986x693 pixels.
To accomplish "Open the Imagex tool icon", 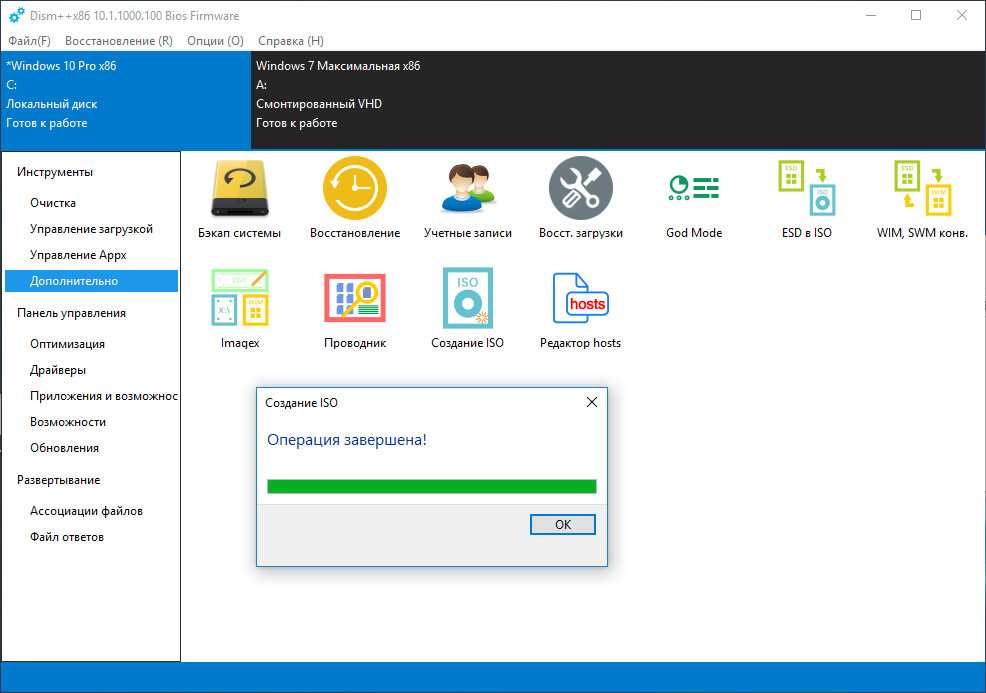I will point(239,299).
